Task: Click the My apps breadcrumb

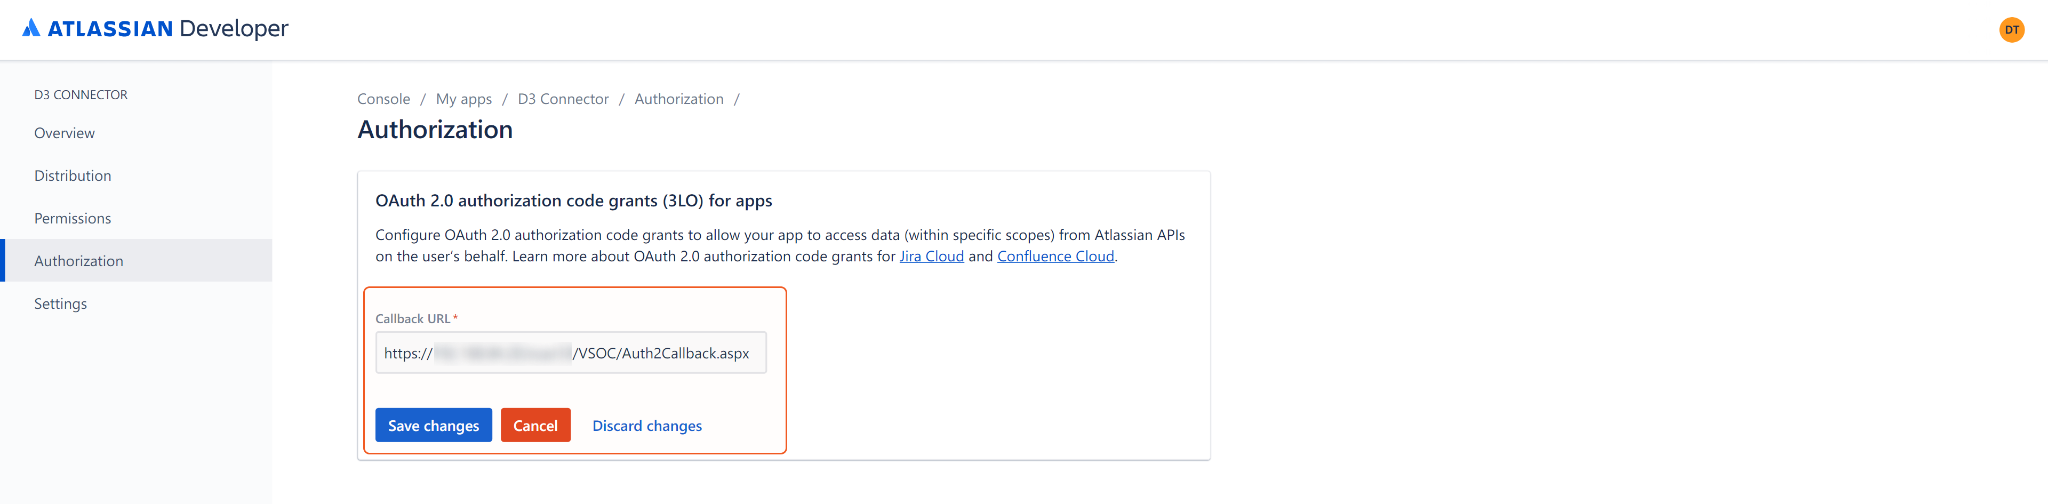Action: pos(464,99)
